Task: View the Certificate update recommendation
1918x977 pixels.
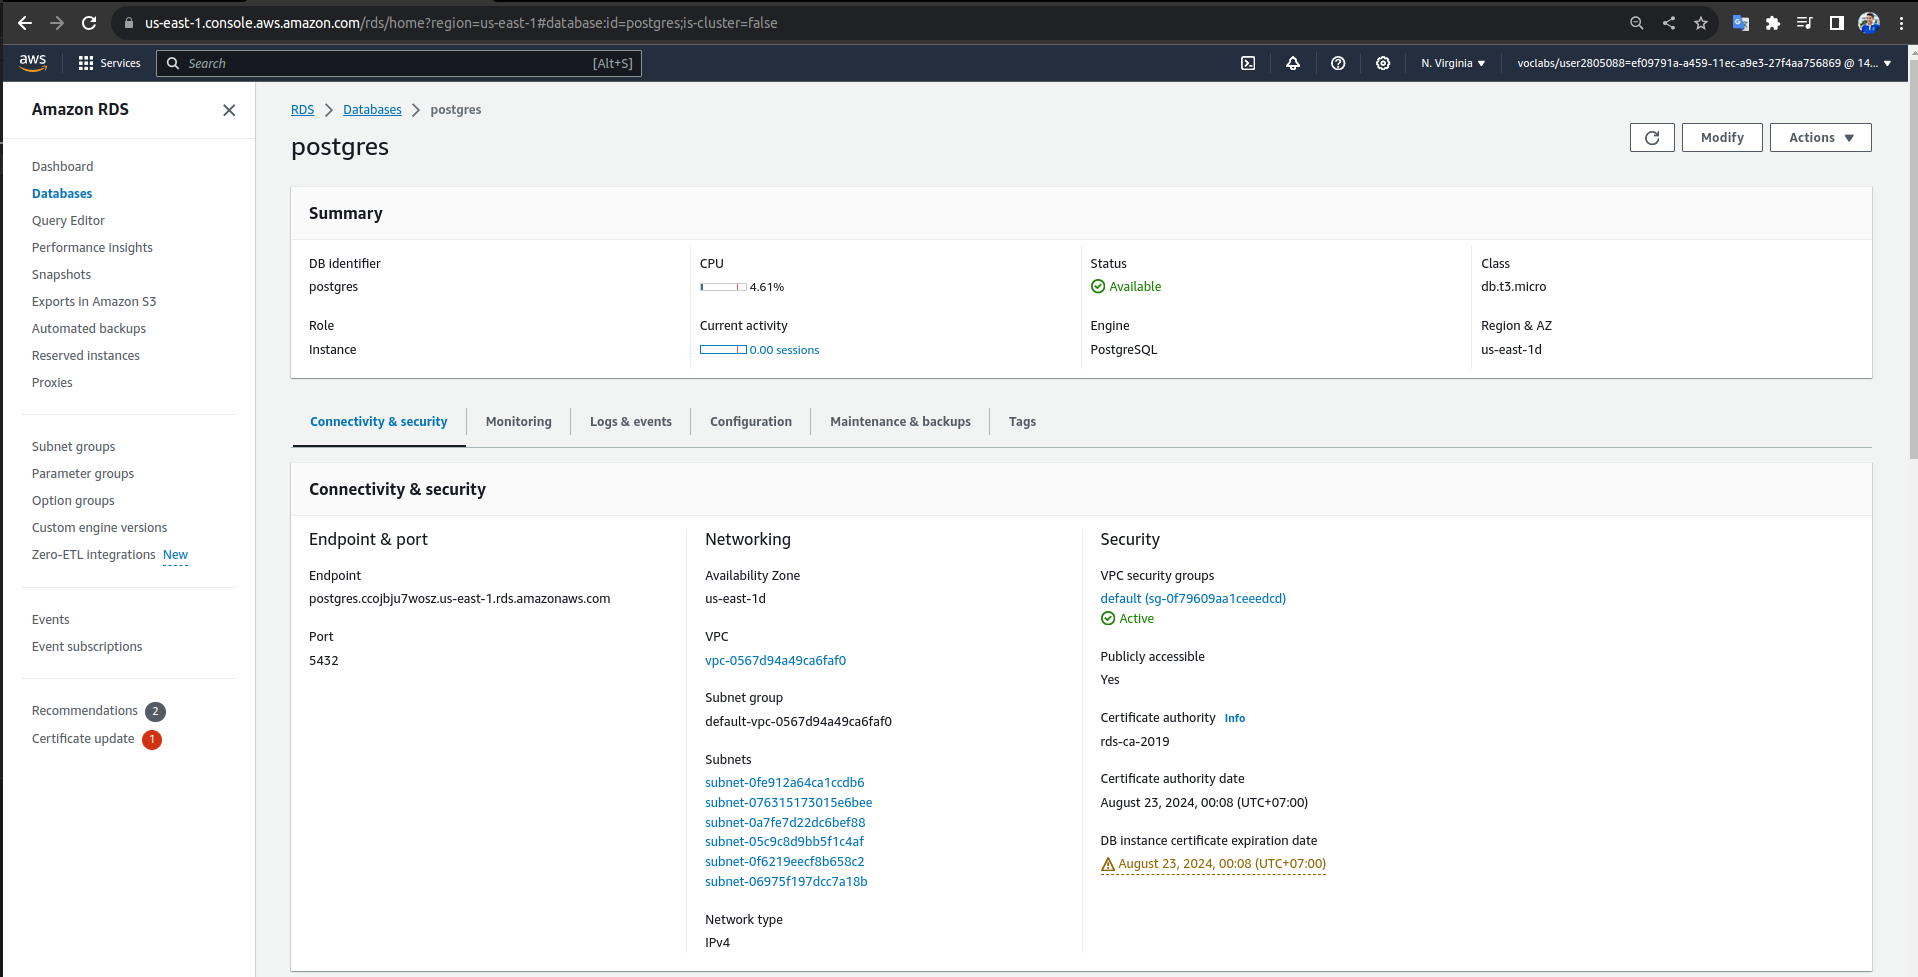Action: pos(83,739)
